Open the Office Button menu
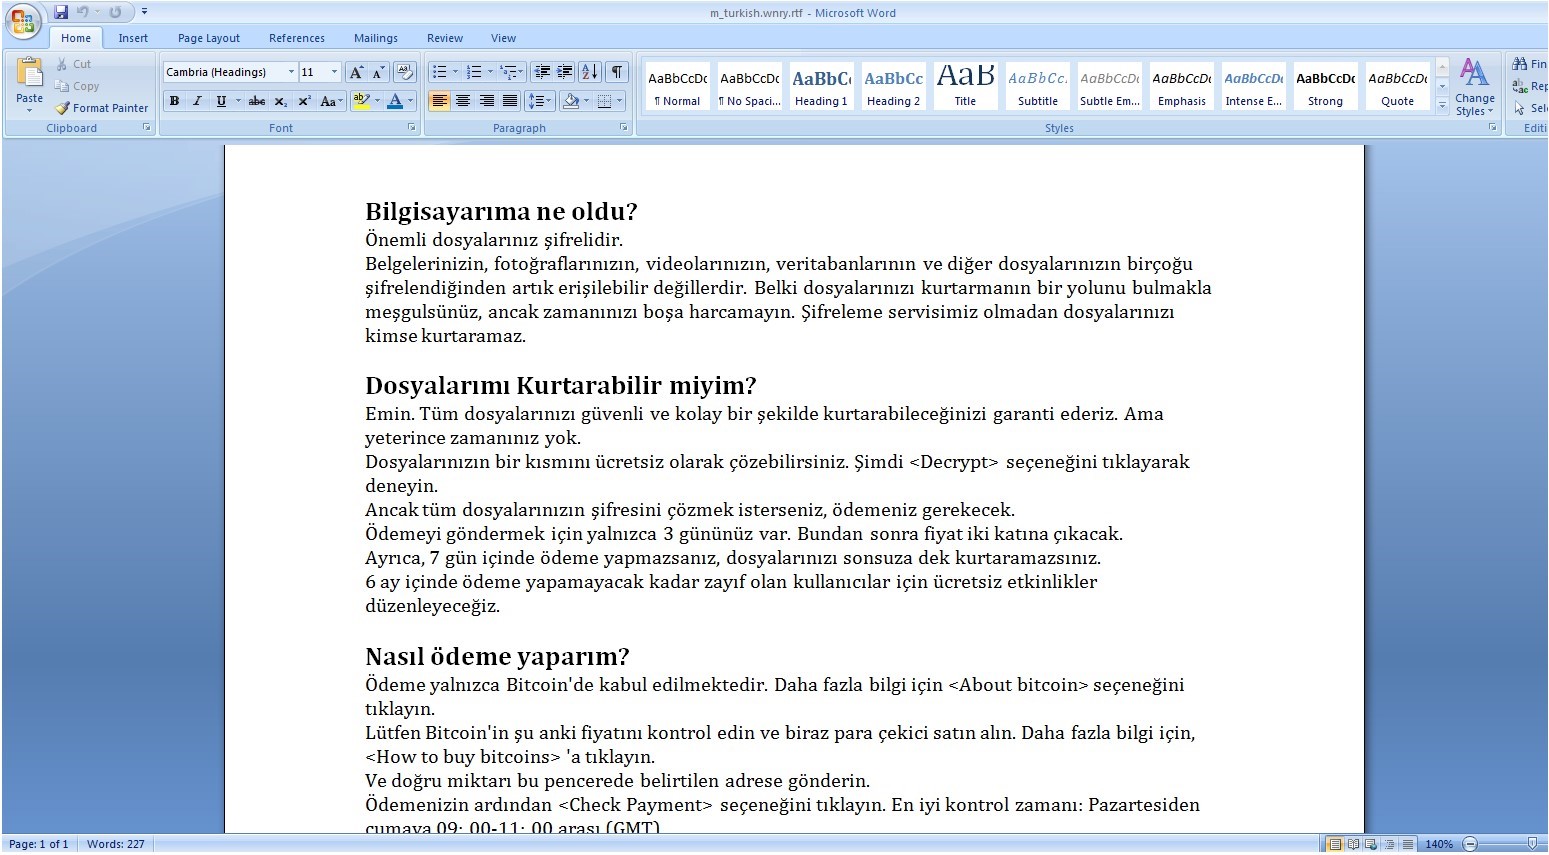The height and width of the screenshot is (855, 1549). coord(22,21)
